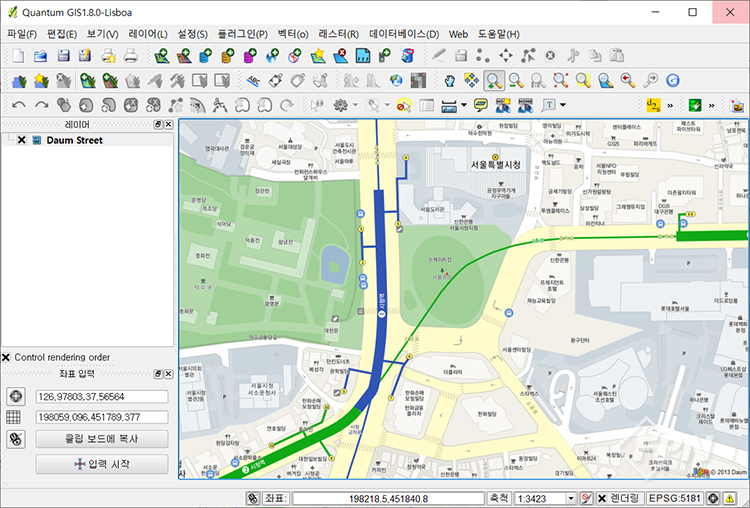Toggle Daum Street layer visibility checkbox
The height and width of the screenshot is (508, 750).
point(22,141)
